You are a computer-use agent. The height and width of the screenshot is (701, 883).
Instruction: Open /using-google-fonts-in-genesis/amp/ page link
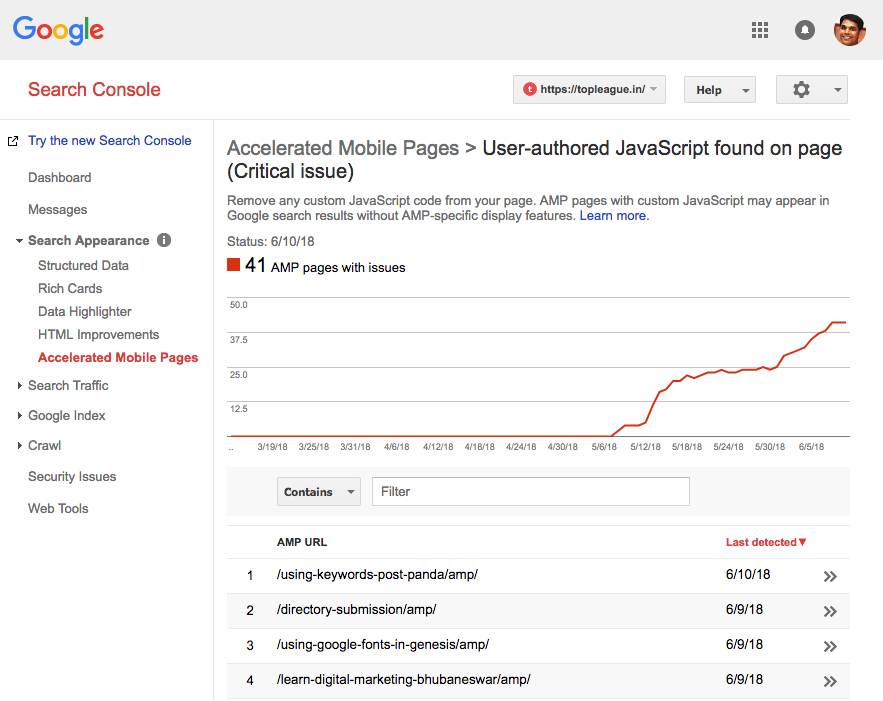(383, 645)
